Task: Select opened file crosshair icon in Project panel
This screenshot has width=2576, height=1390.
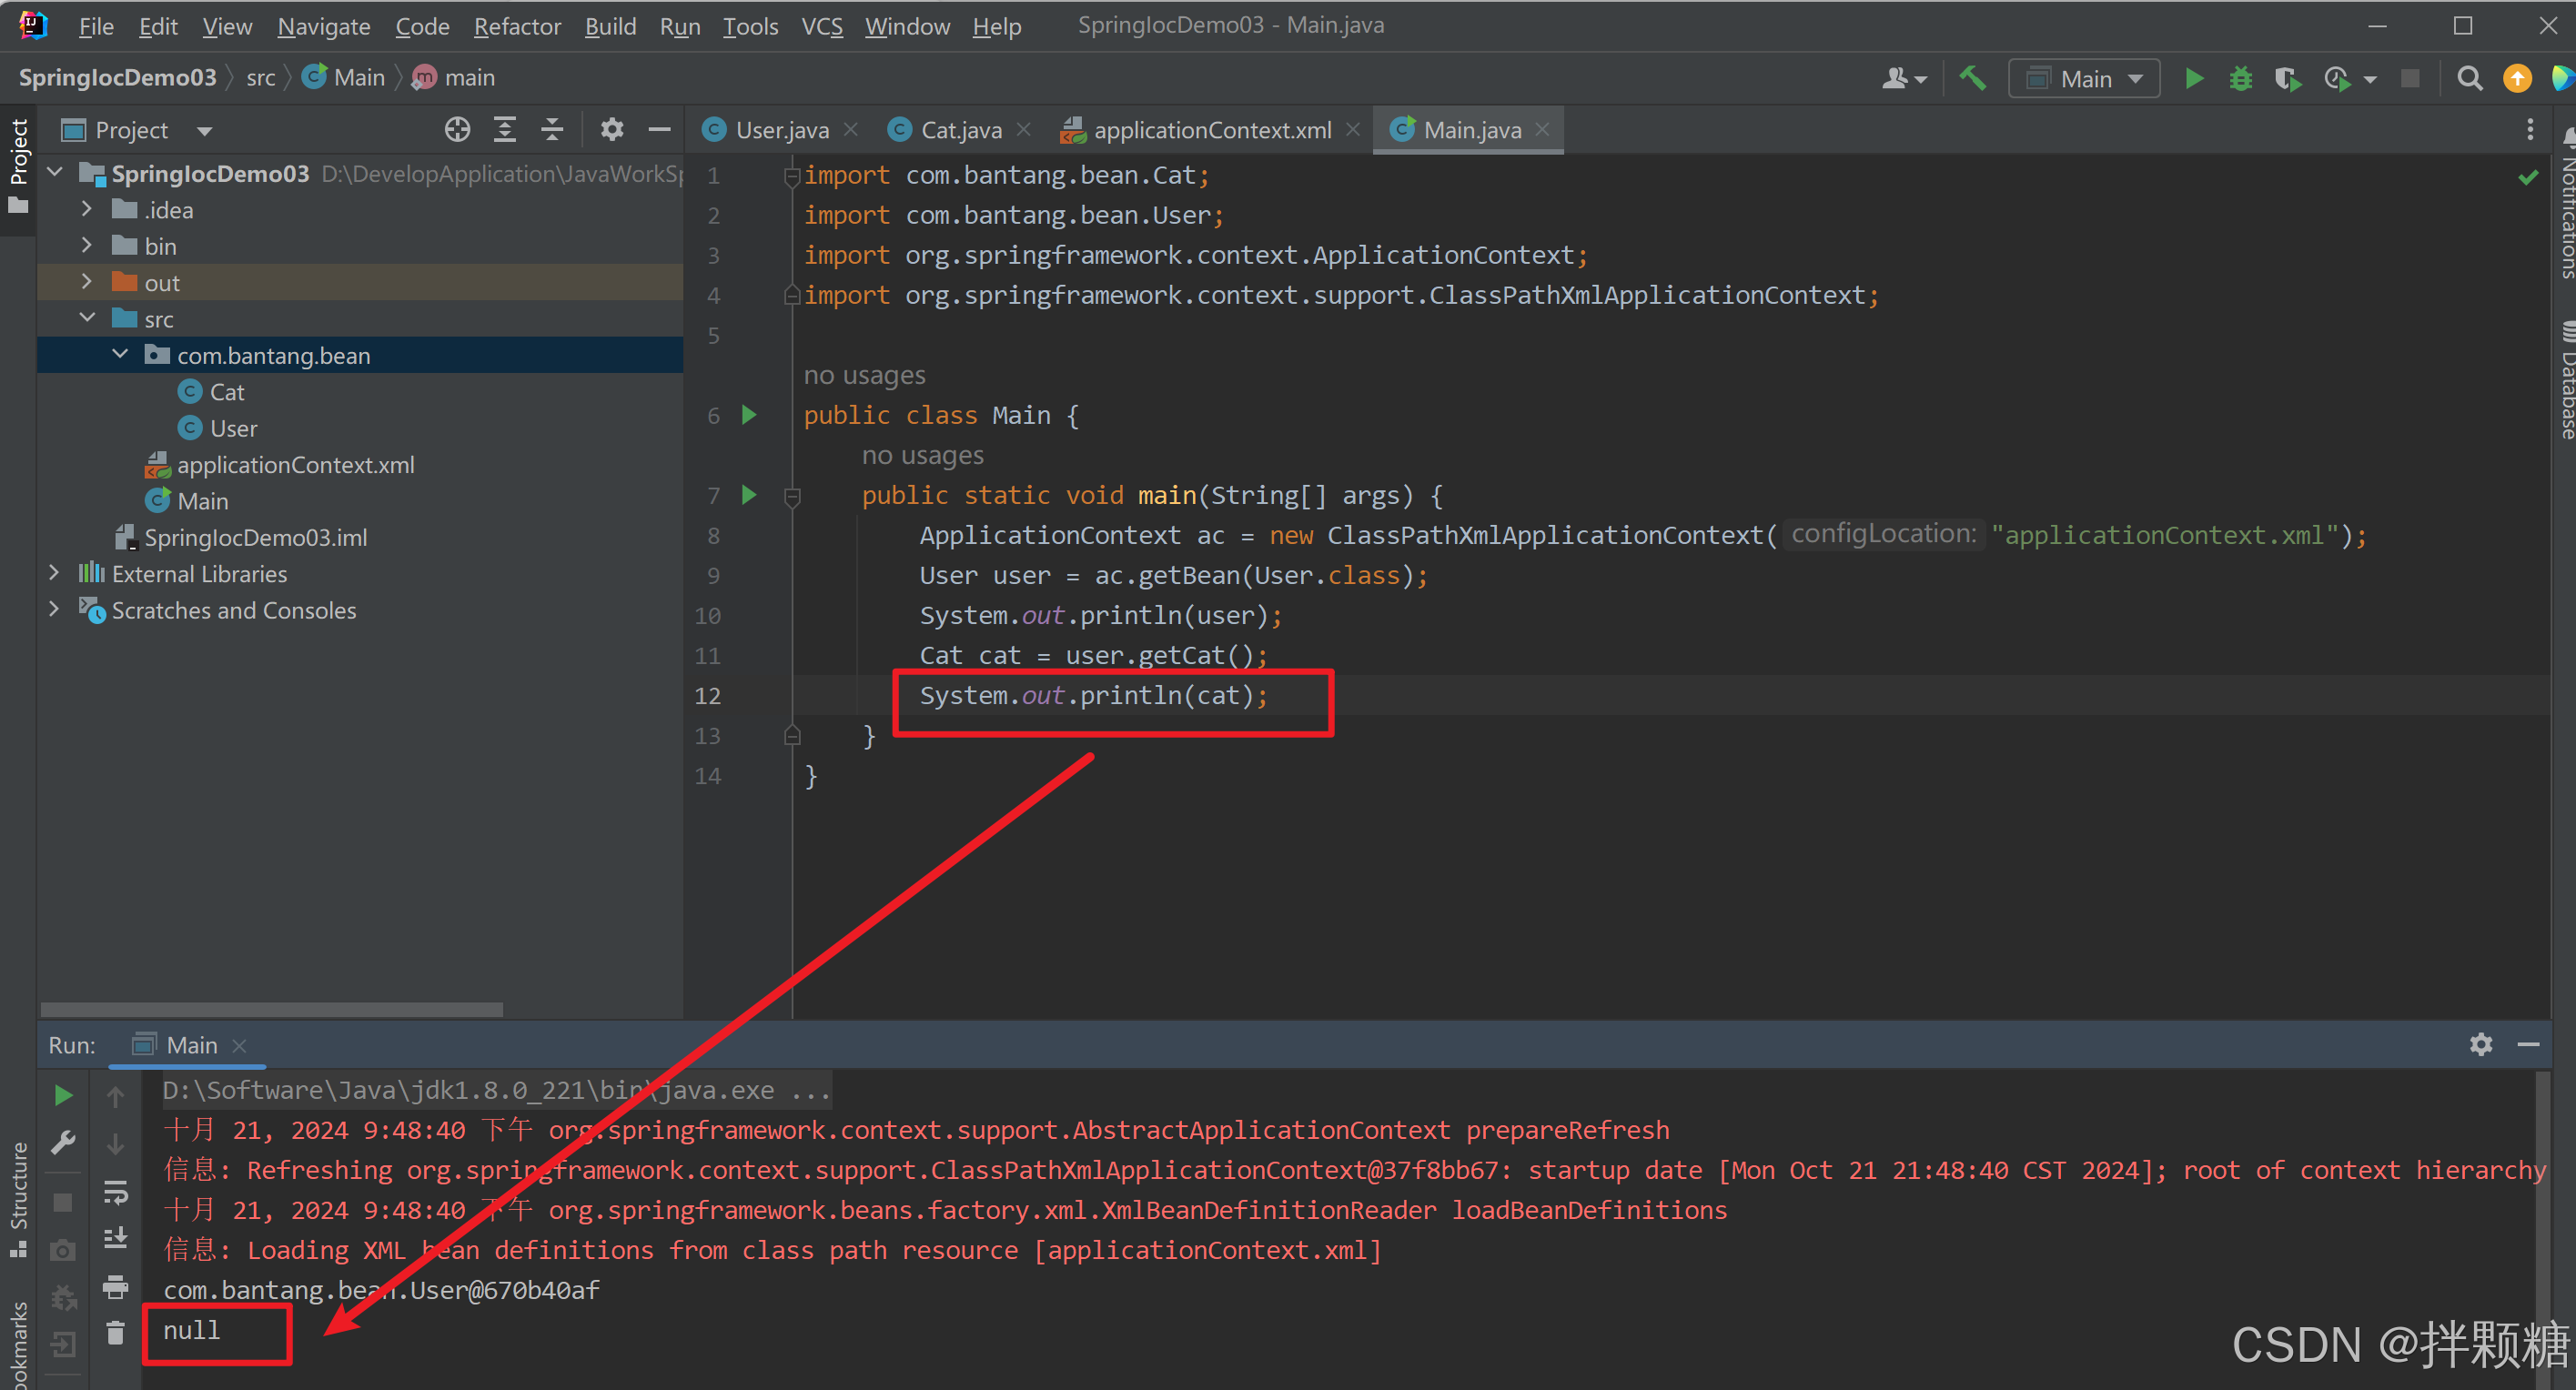Action: point(457,130)
